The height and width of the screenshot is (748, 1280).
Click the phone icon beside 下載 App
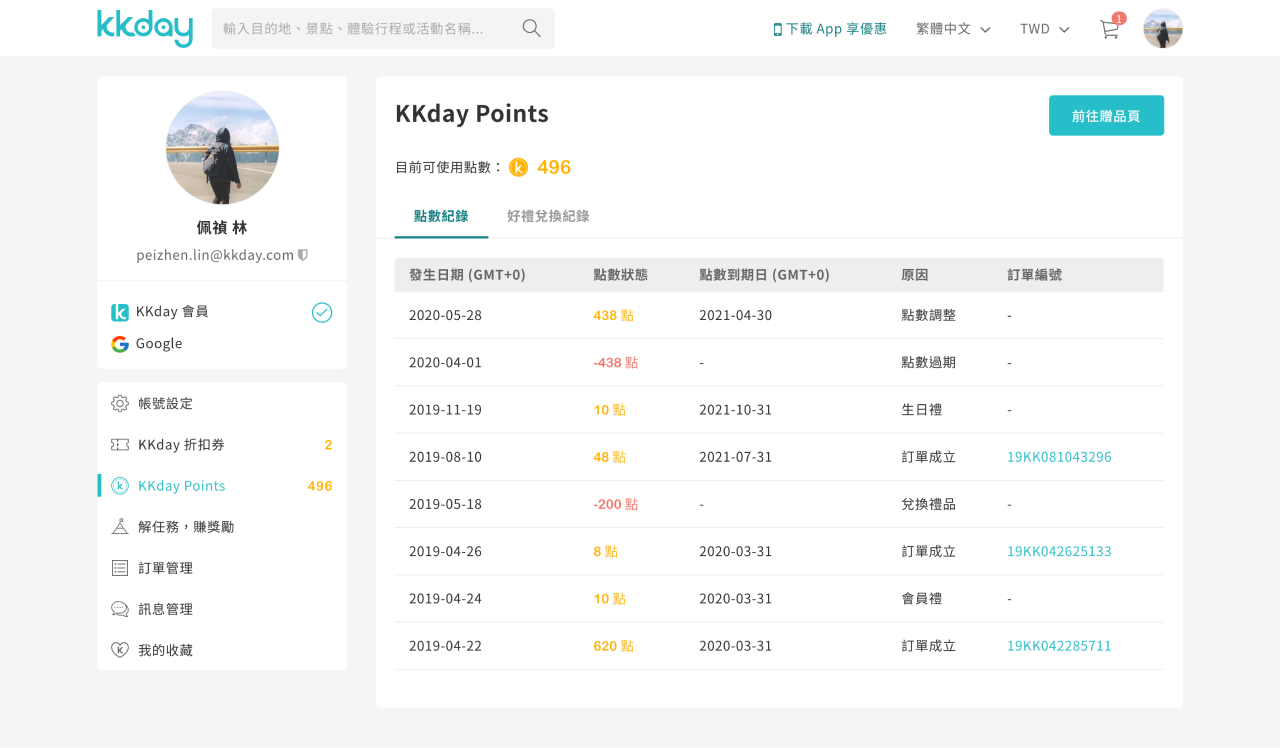tap(778, 29)
